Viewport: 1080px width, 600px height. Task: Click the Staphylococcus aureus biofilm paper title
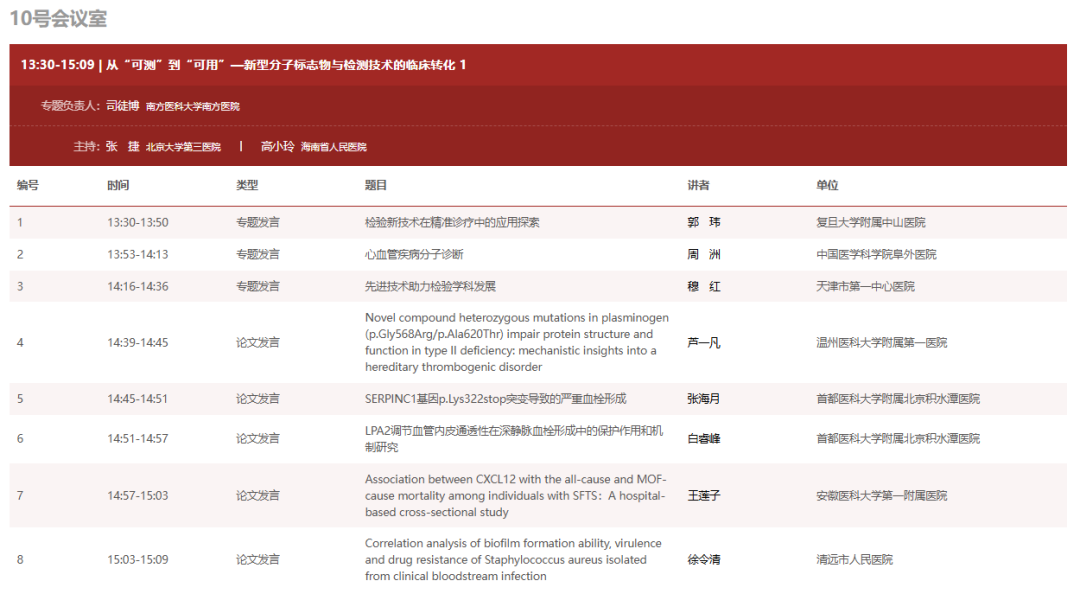pos(513,559)
